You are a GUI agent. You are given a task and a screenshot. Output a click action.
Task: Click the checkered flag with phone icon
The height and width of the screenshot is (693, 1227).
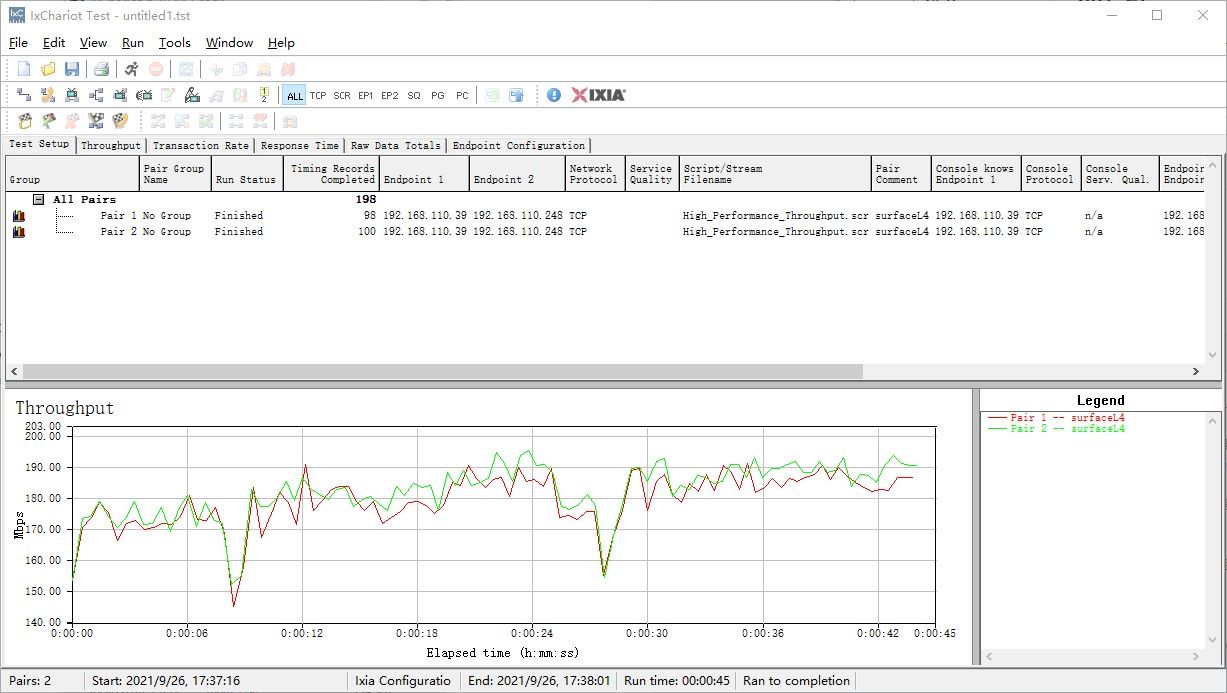click(x=120, y=121)
